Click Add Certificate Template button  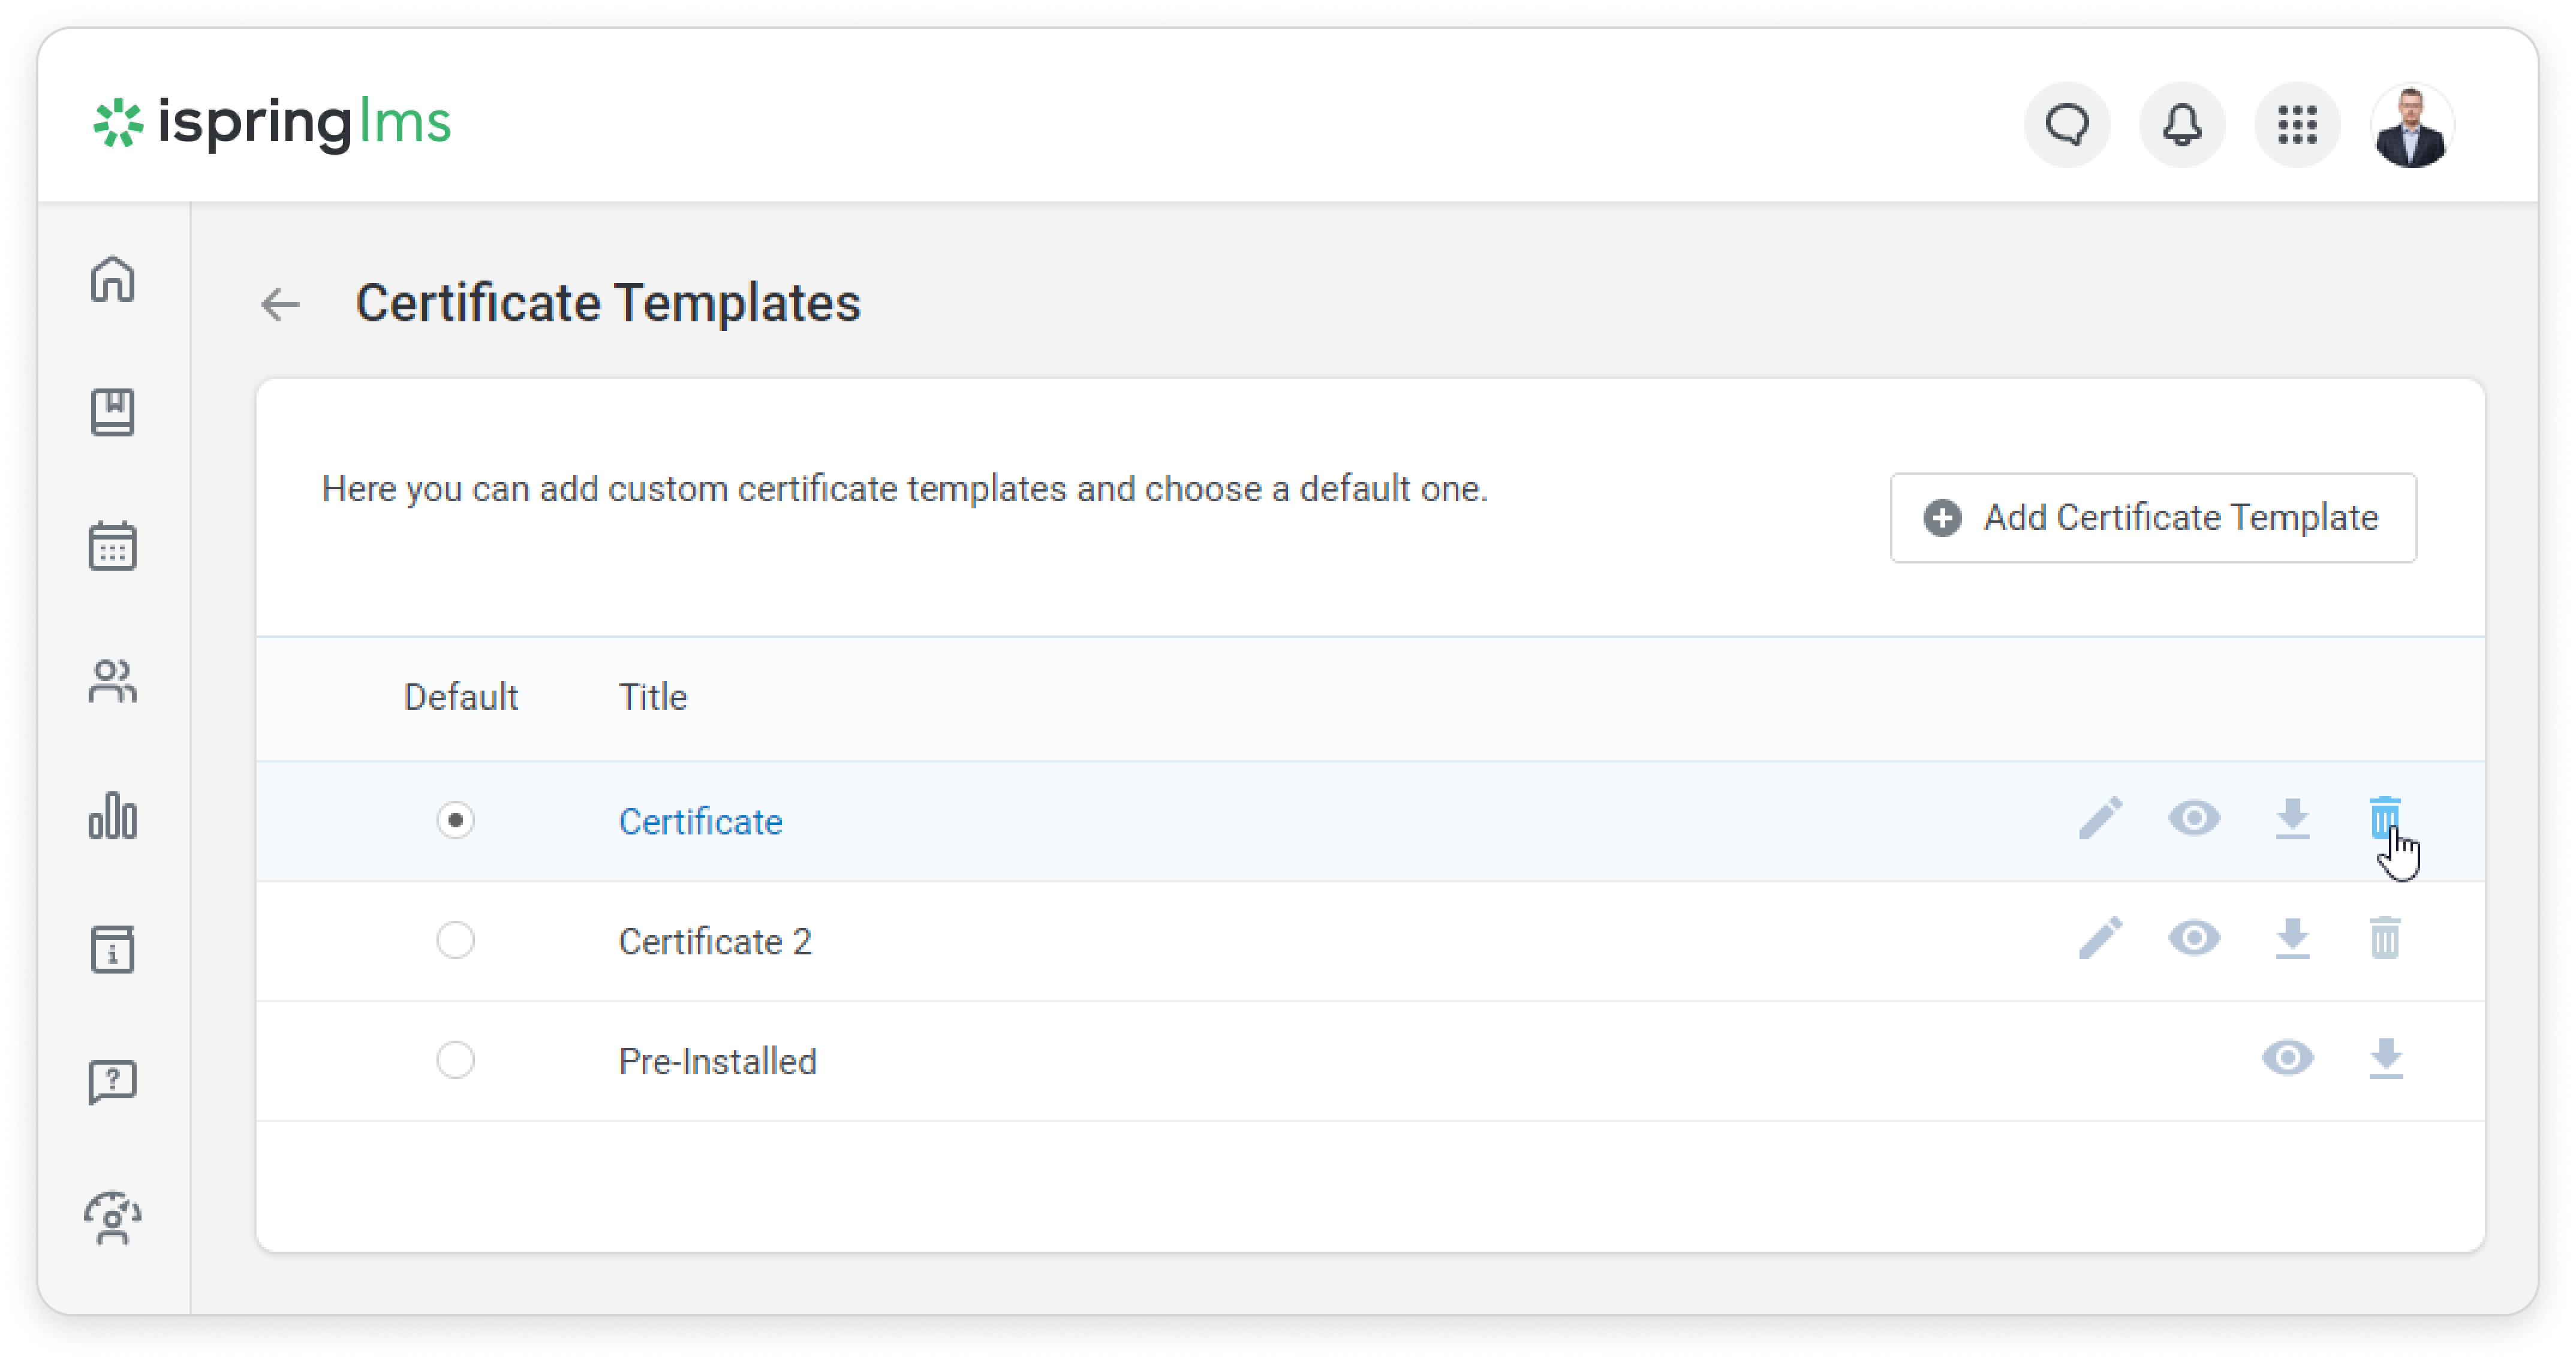pos(2153,518)
